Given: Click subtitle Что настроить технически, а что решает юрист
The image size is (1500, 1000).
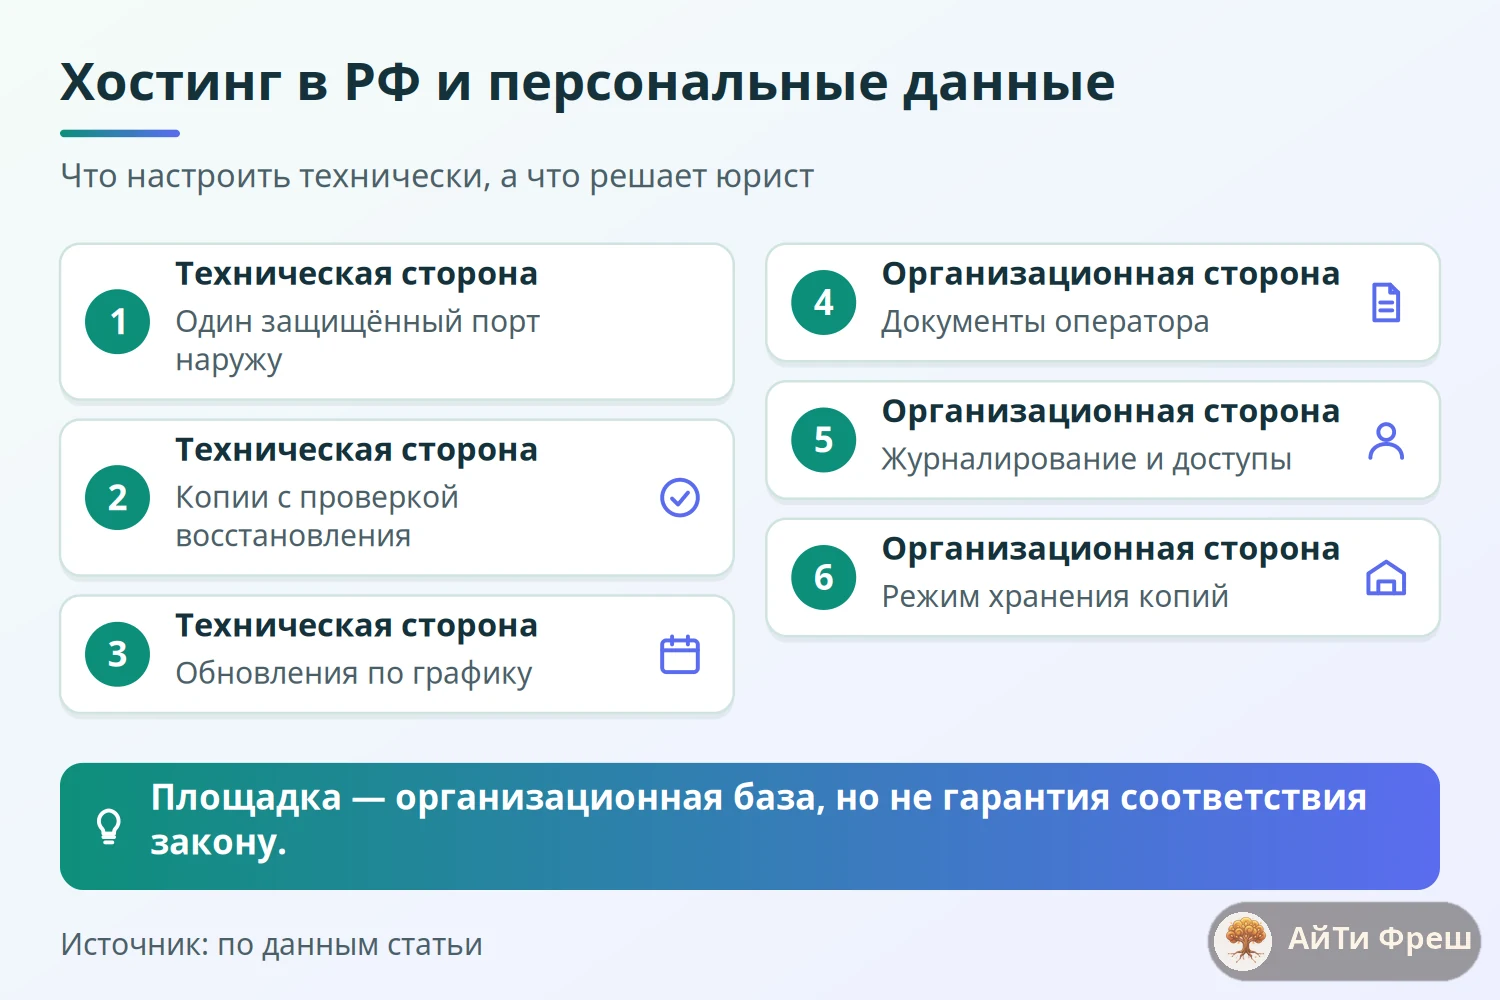Looking at the screenshot, I should point(437,176).
